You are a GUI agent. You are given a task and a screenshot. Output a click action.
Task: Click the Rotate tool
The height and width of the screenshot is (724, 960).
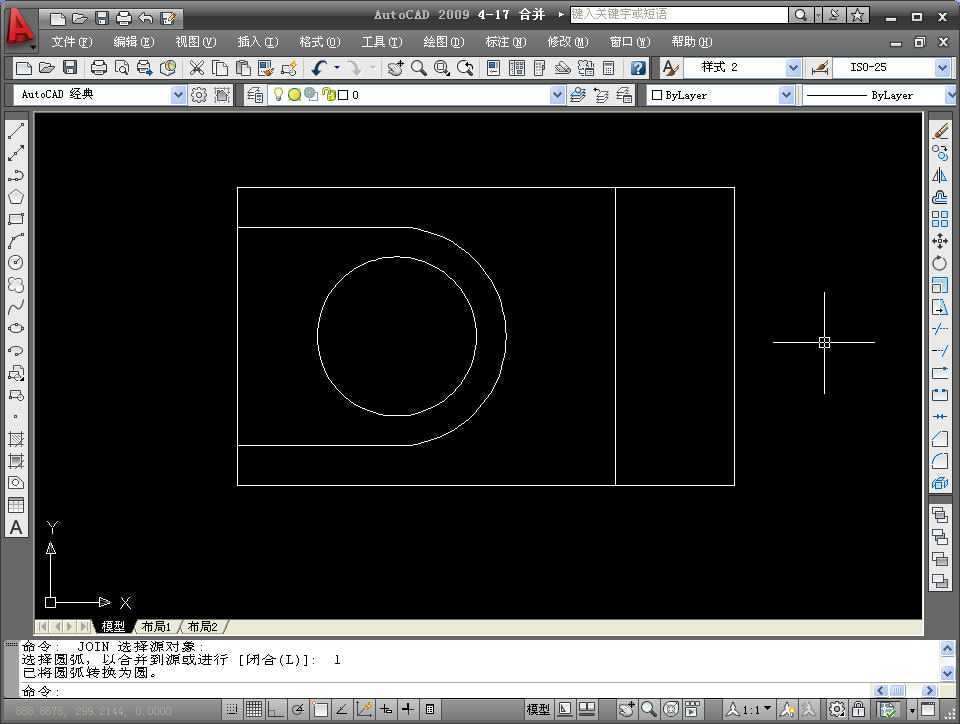[x=940, y=263]
